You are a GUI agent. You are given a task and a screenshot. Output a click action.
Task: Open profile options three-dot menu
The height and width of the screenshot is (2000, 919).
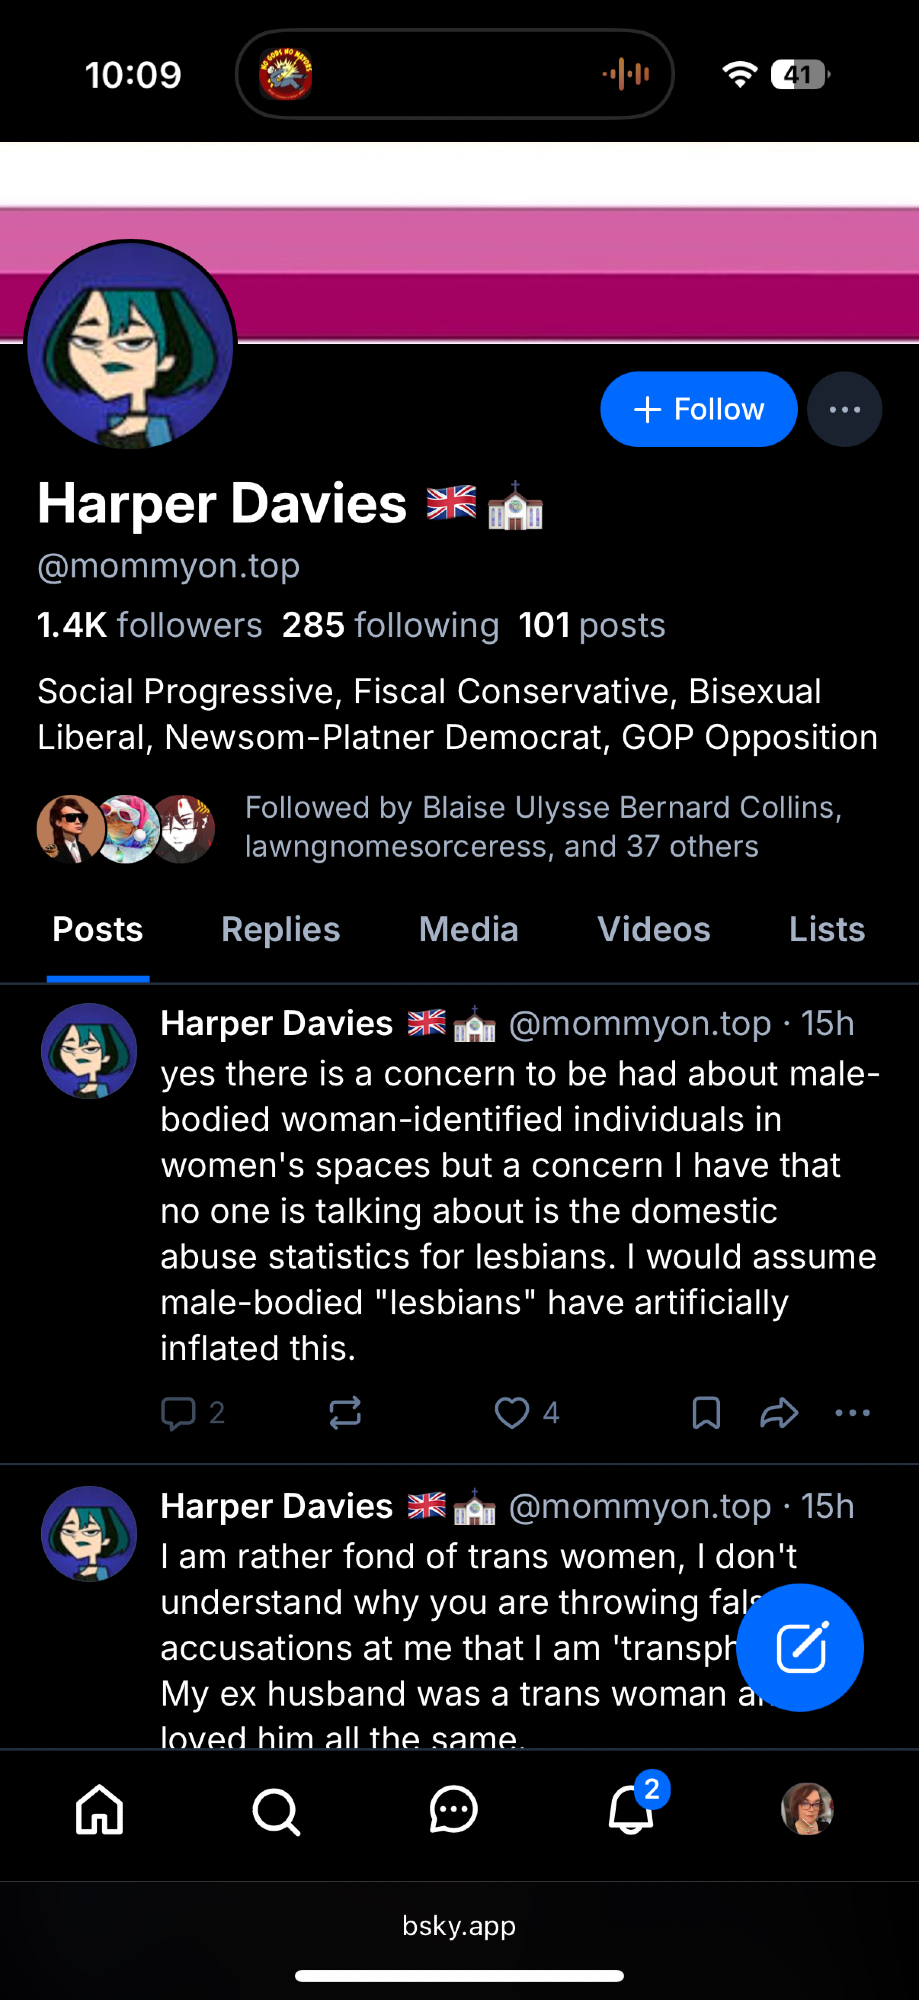[x=845, y=409]
